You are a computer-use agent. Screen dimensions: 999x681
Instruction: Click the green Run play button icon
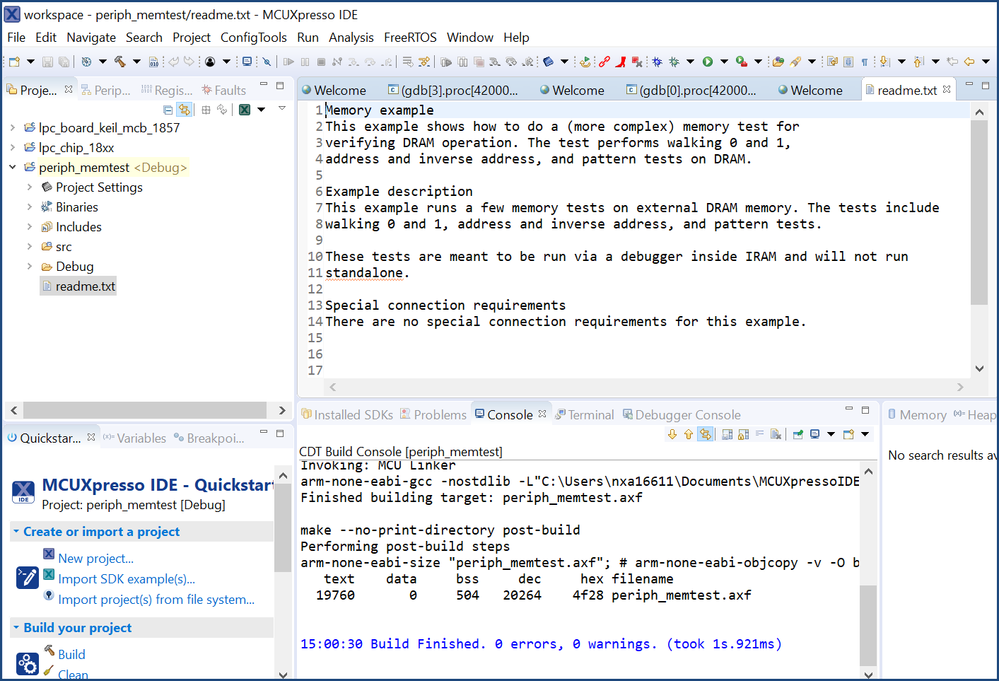(x=707, y=62)
